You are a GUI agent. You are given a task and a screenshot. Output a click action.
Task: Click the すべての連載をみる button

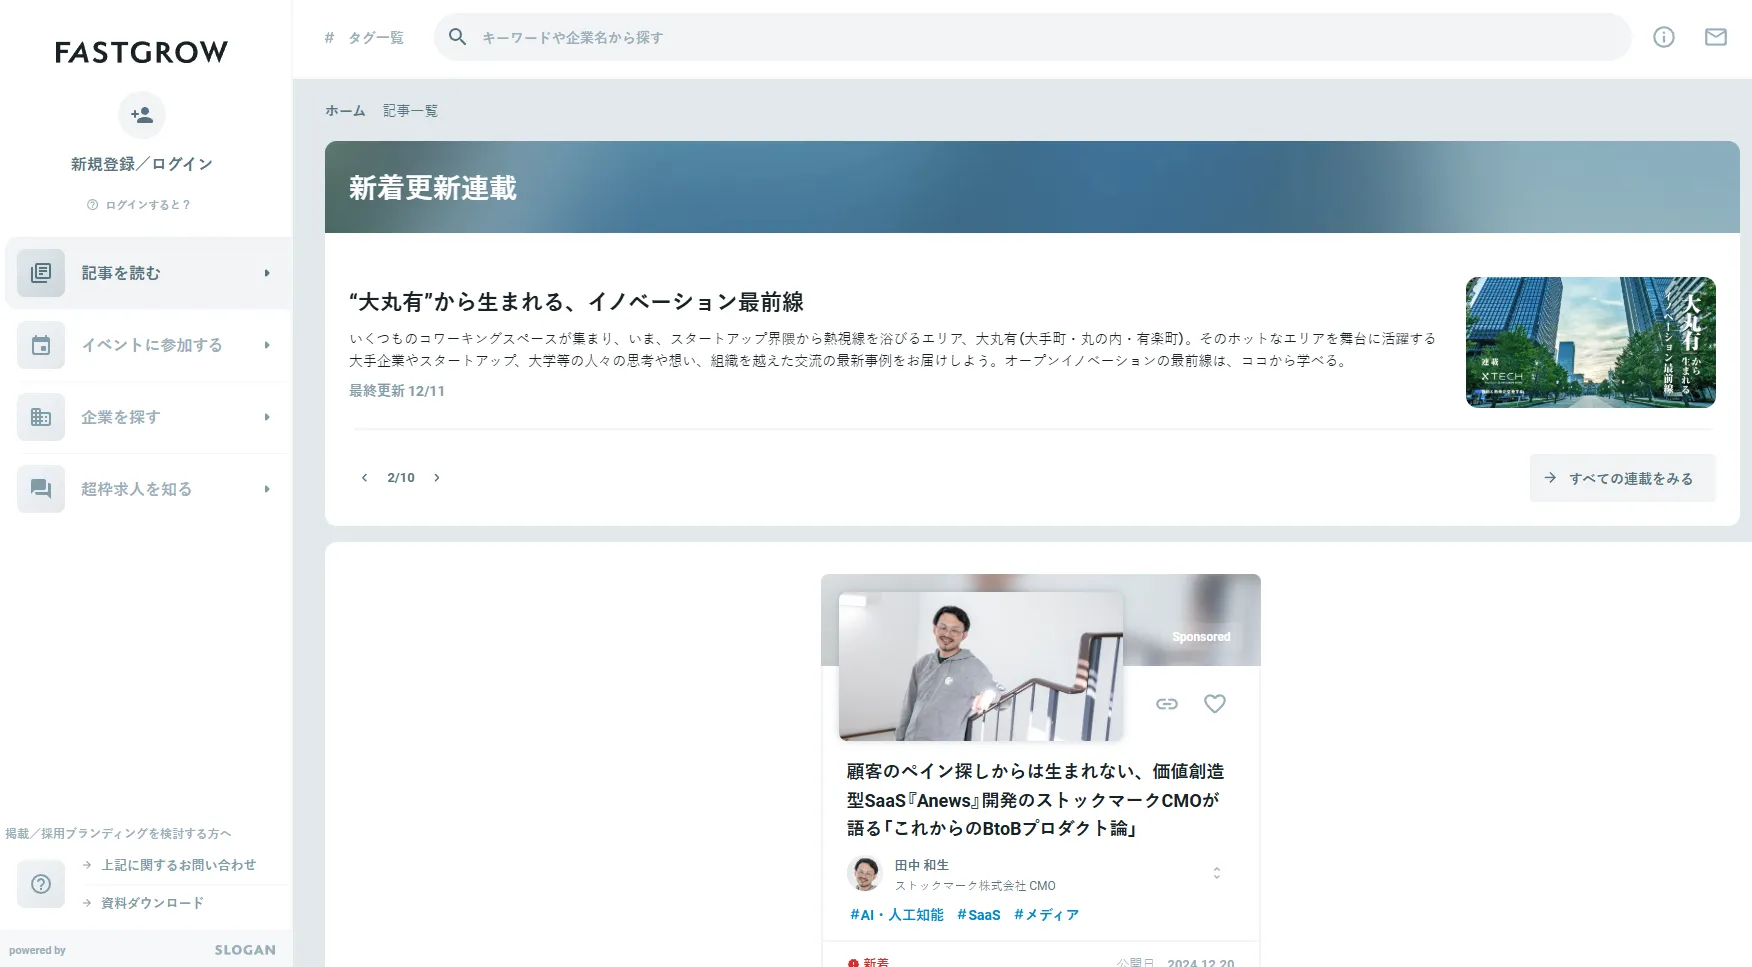[x=1622, y=478]
